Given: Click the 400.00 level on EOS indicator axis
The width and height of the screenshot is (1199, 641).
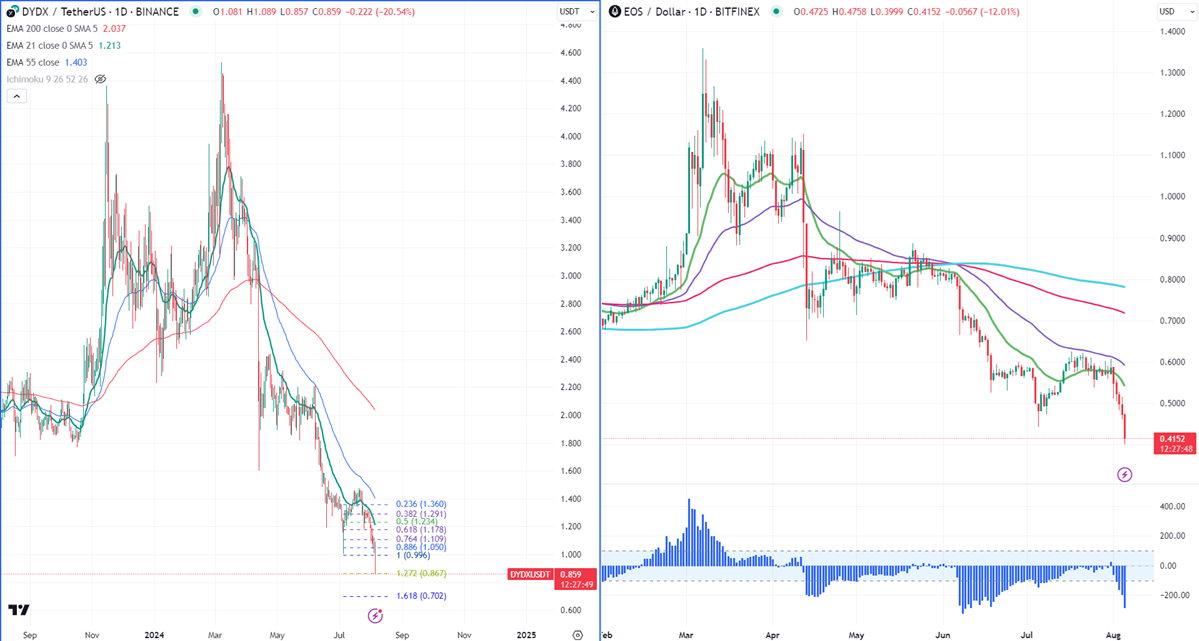Looking at the screenshot, I should (1171, 506).
